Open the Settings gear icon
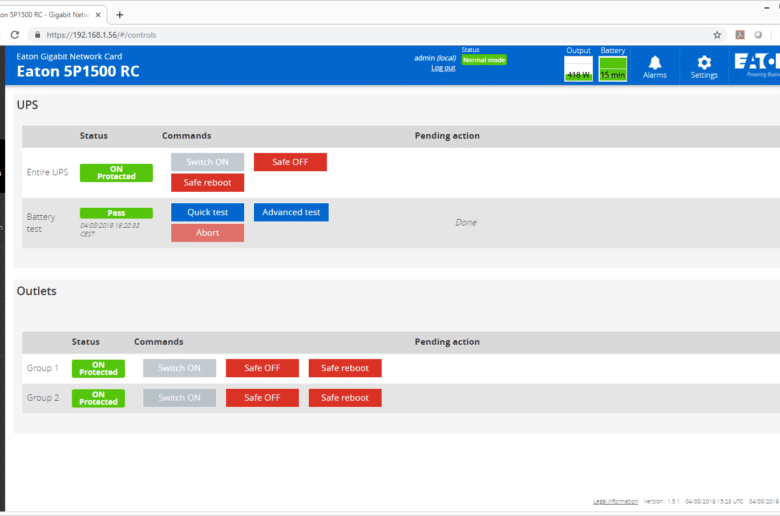 click(x=704, y=67)
